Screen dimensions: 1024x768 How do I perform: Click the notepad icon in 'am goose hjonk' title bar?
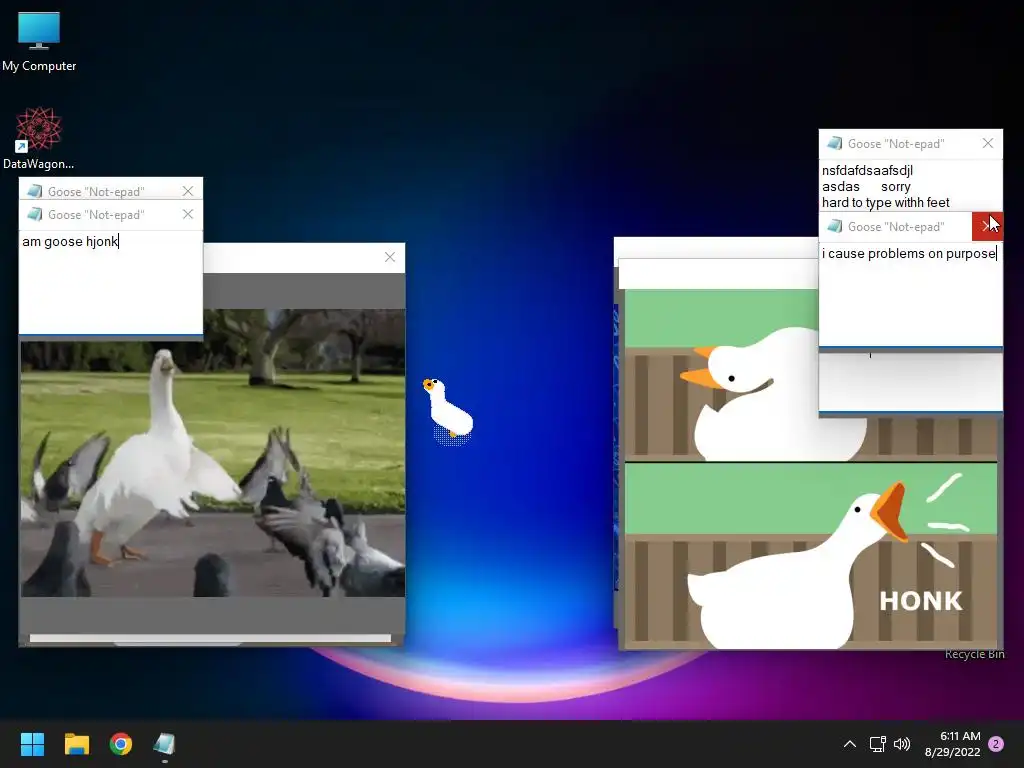pyautogui.click(x=35, y=214)
